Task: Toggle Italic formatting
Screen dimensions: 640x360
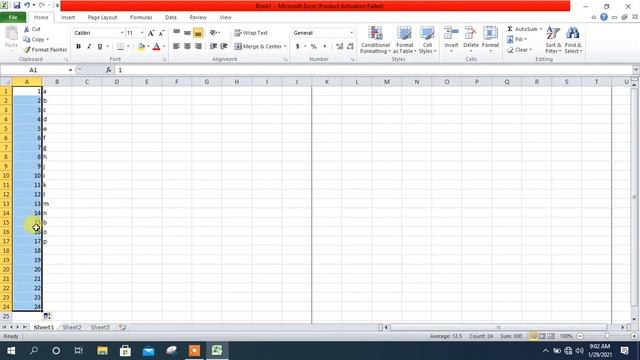Action: [89, 47]
